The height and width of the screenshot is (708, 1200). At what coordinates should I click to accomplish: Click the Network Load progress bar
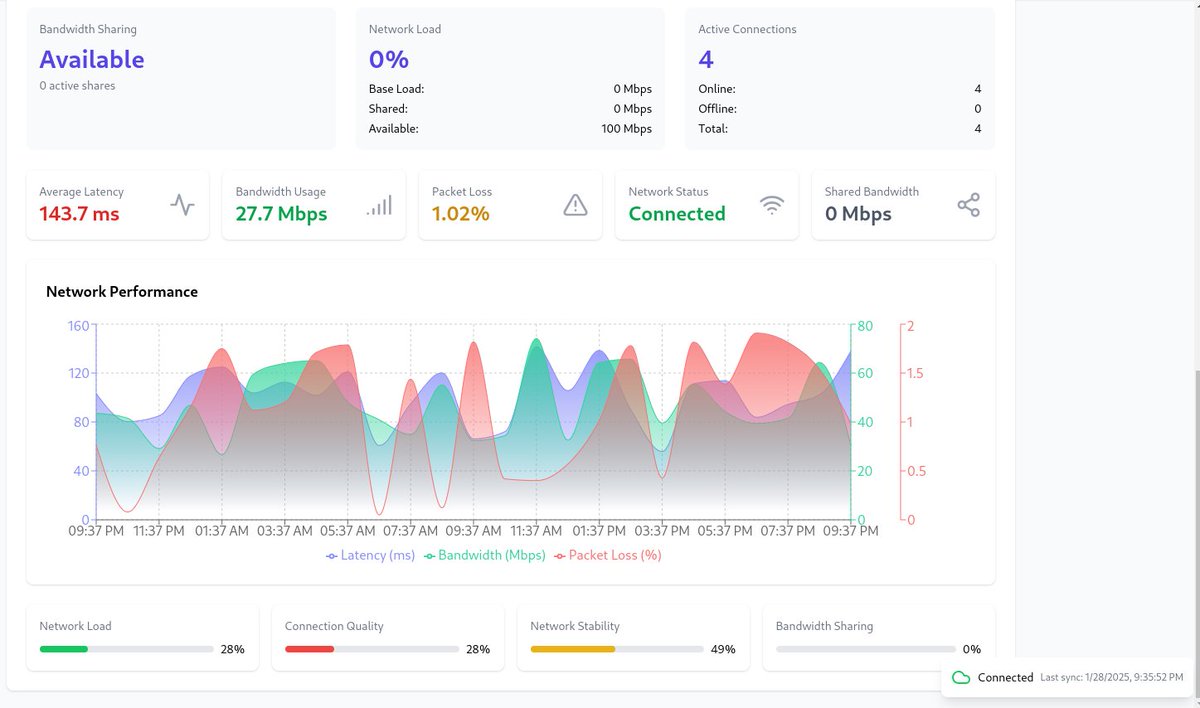(x=126, y=649)
